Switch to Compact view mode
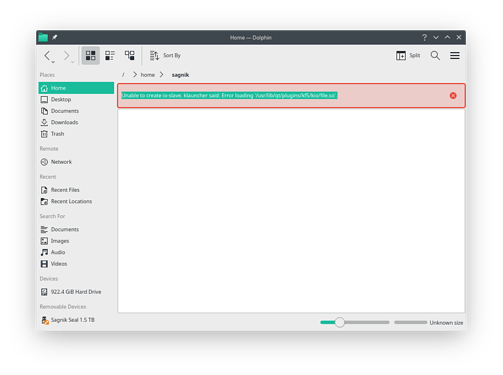503x375 pixels. (110, 55)
